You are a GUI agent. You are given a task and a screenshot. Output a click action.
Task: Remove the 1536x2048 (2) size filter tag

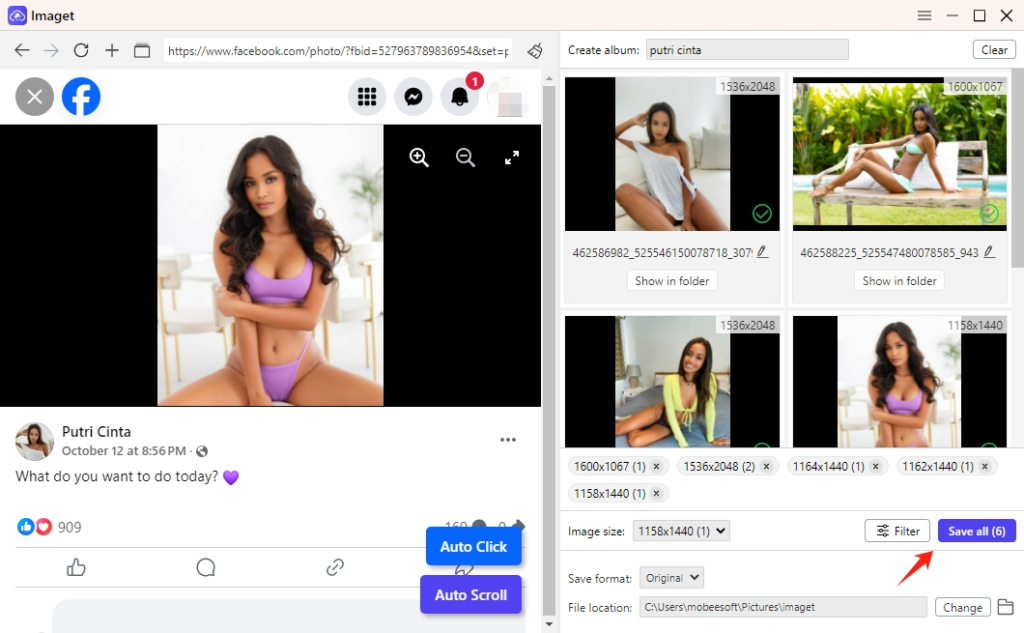[766, 465]
